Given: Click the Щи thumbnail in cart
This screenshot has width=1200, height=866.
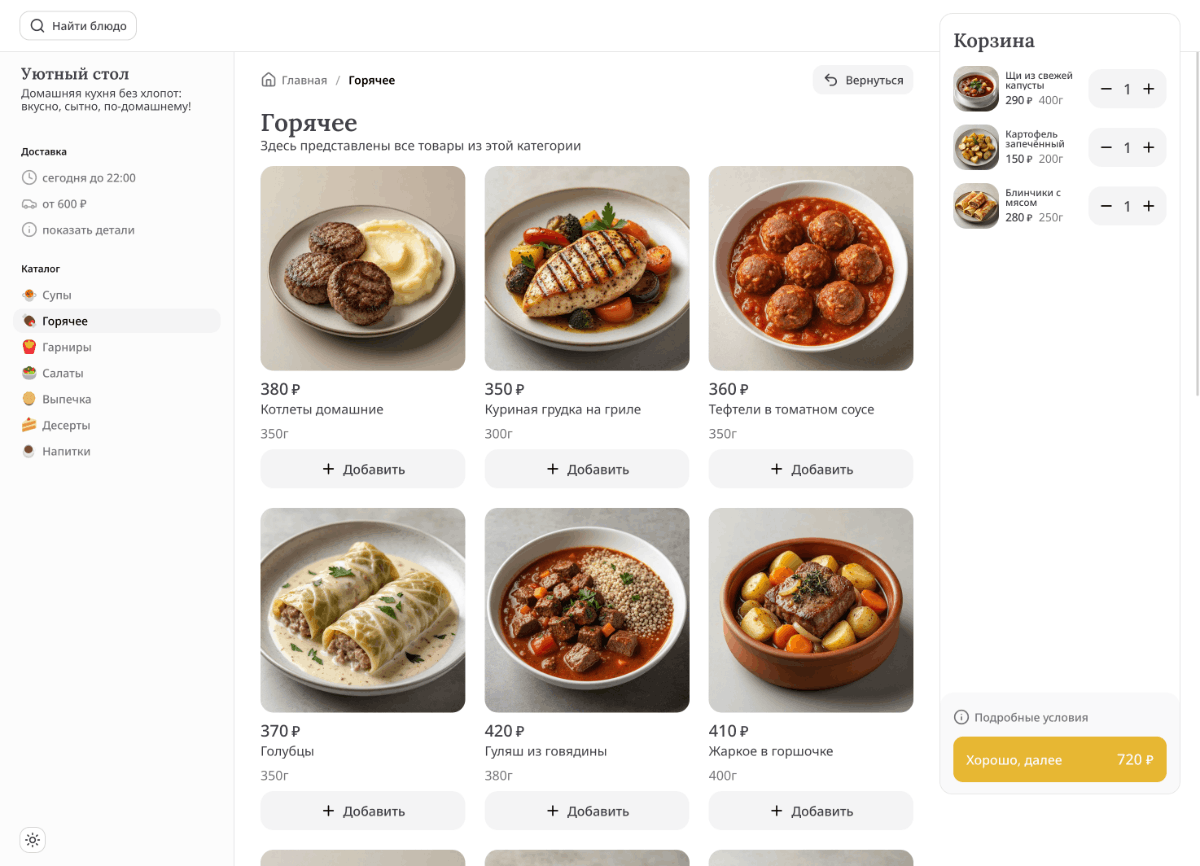Looking at the screenshot, I should coord(976,89).
